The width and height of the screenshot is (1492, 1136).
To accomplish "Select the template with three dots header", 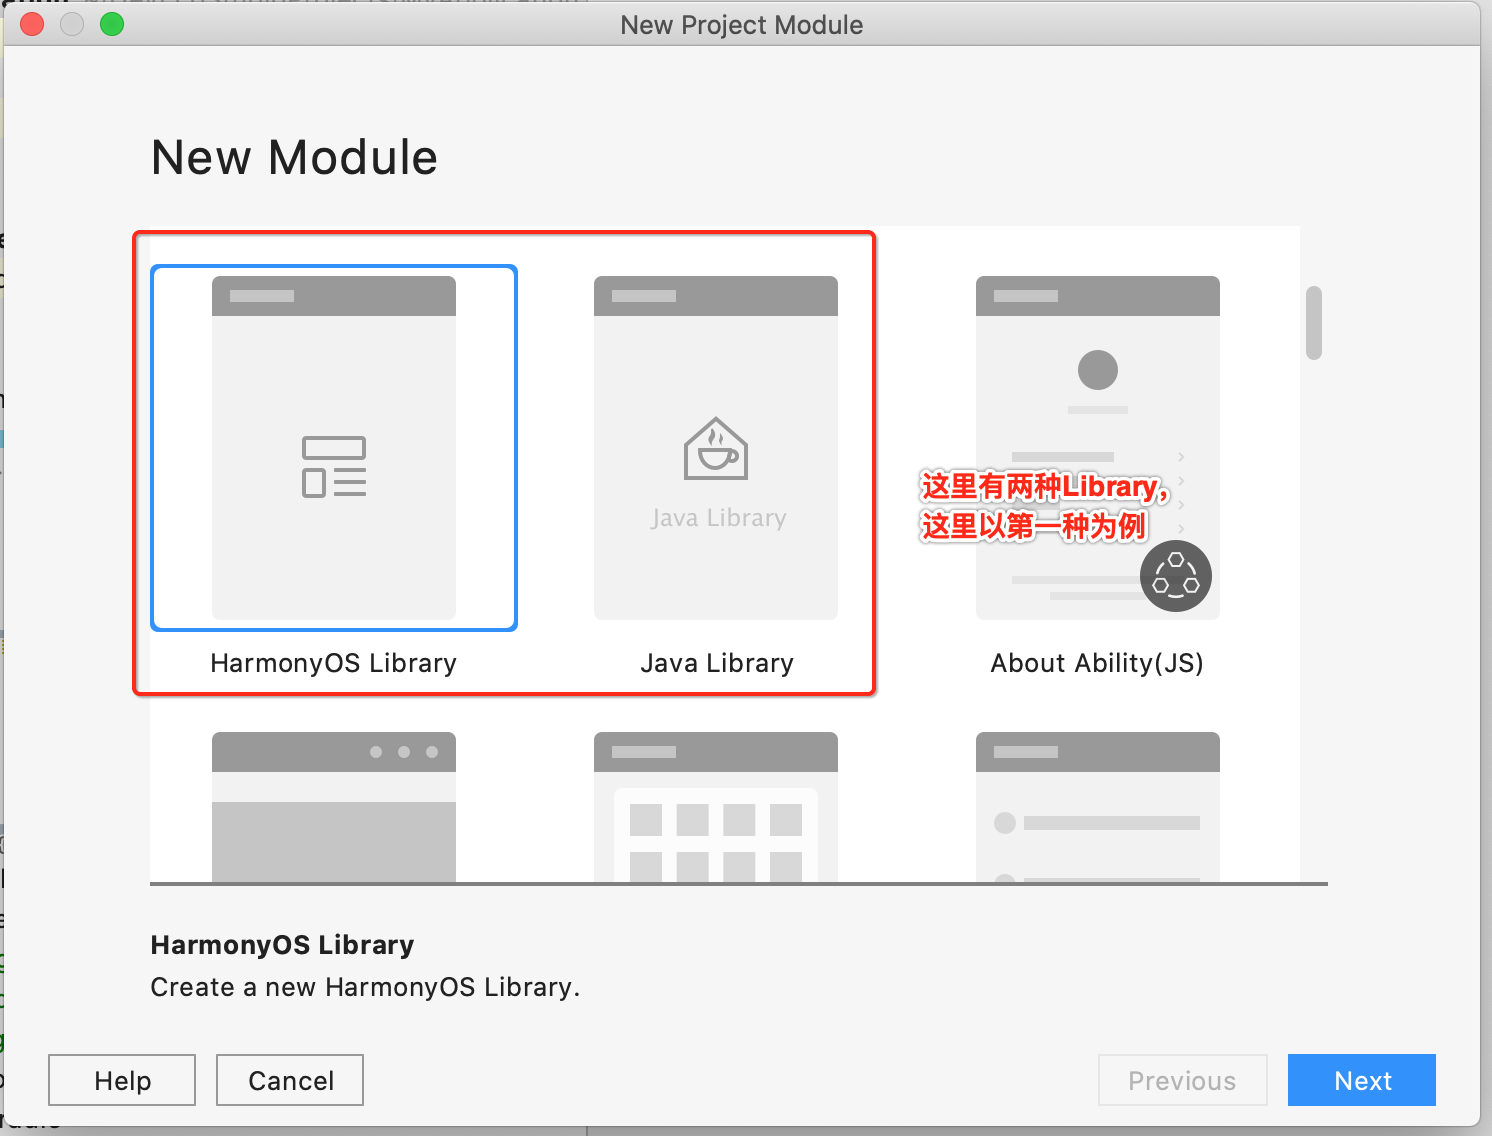I will coord(334,807).
